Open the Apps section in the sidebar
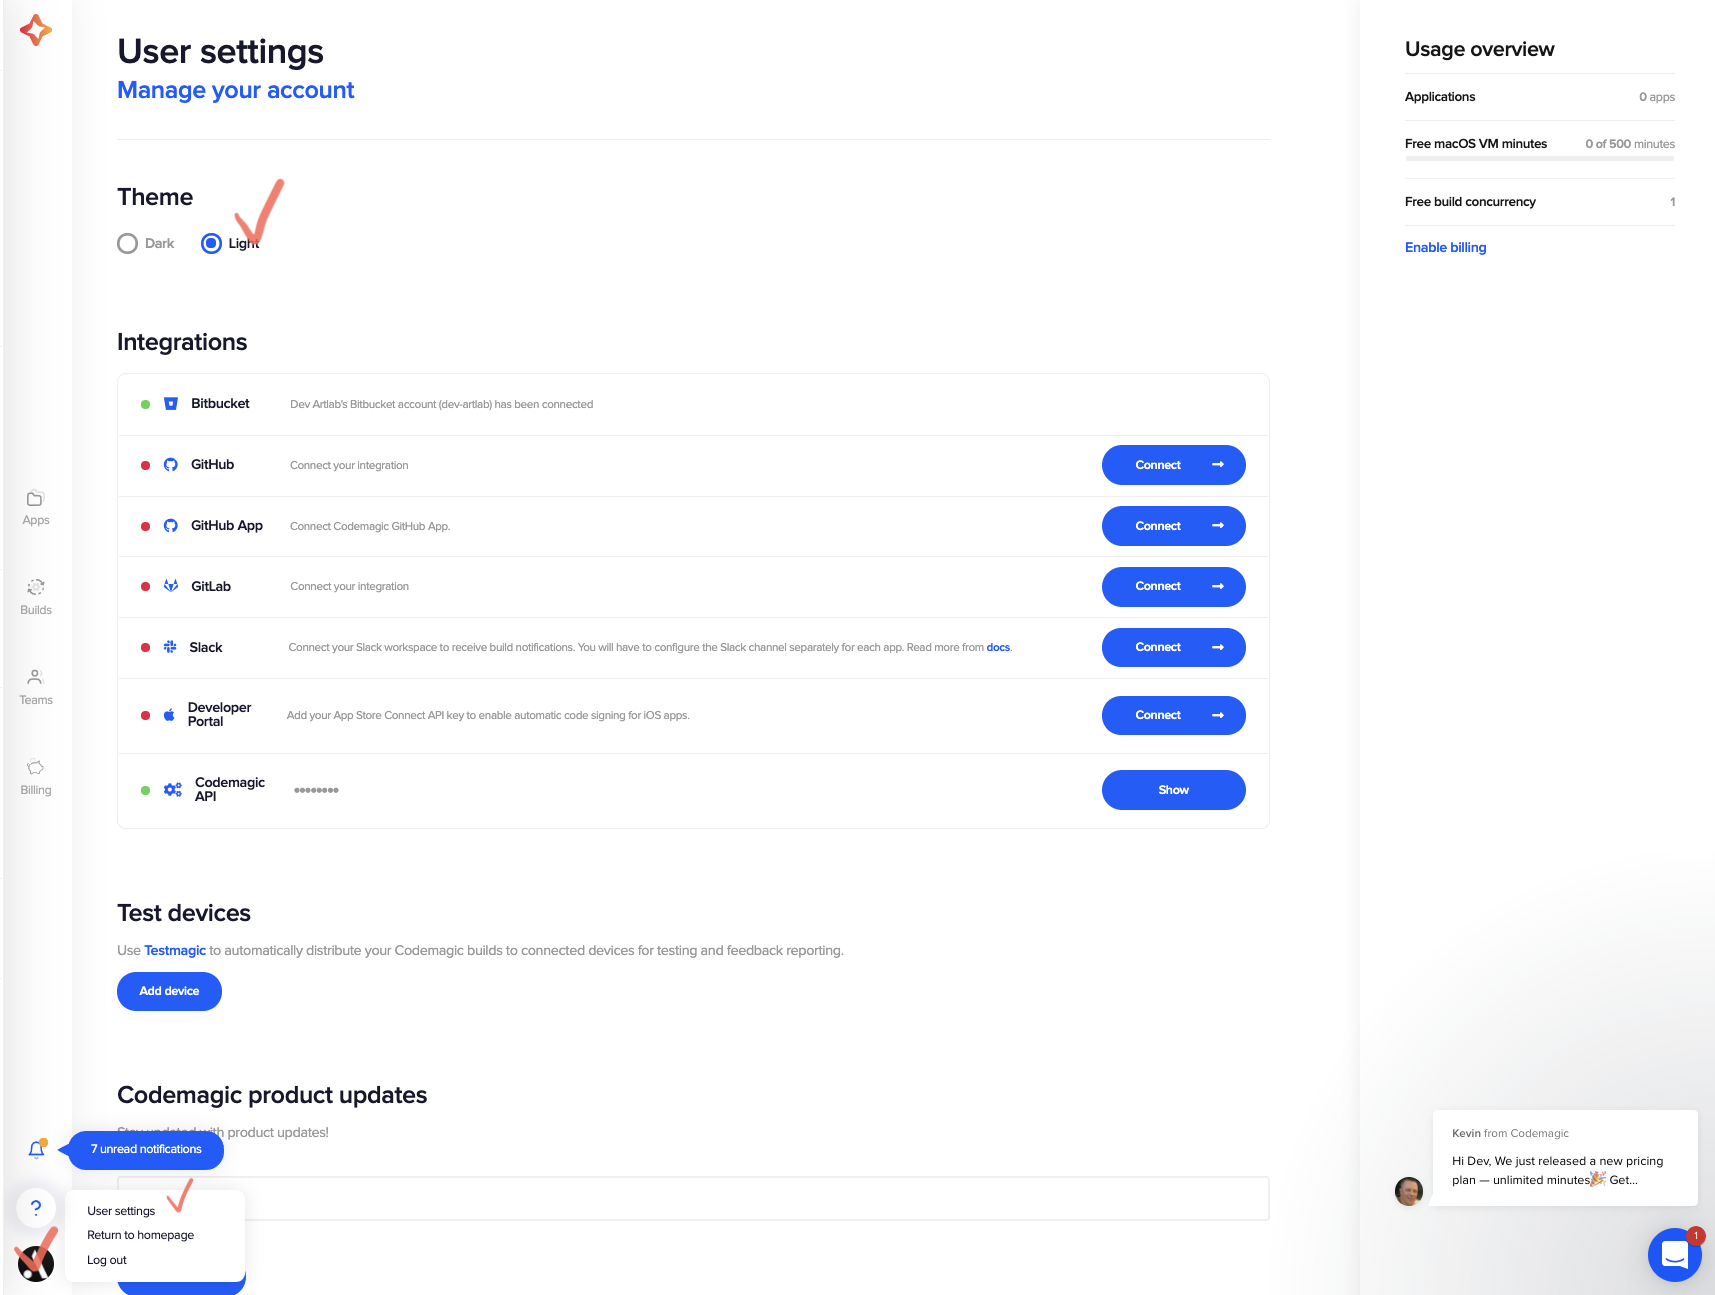The height and width of the screenshot is (1295, 1715). pos(35,506)
